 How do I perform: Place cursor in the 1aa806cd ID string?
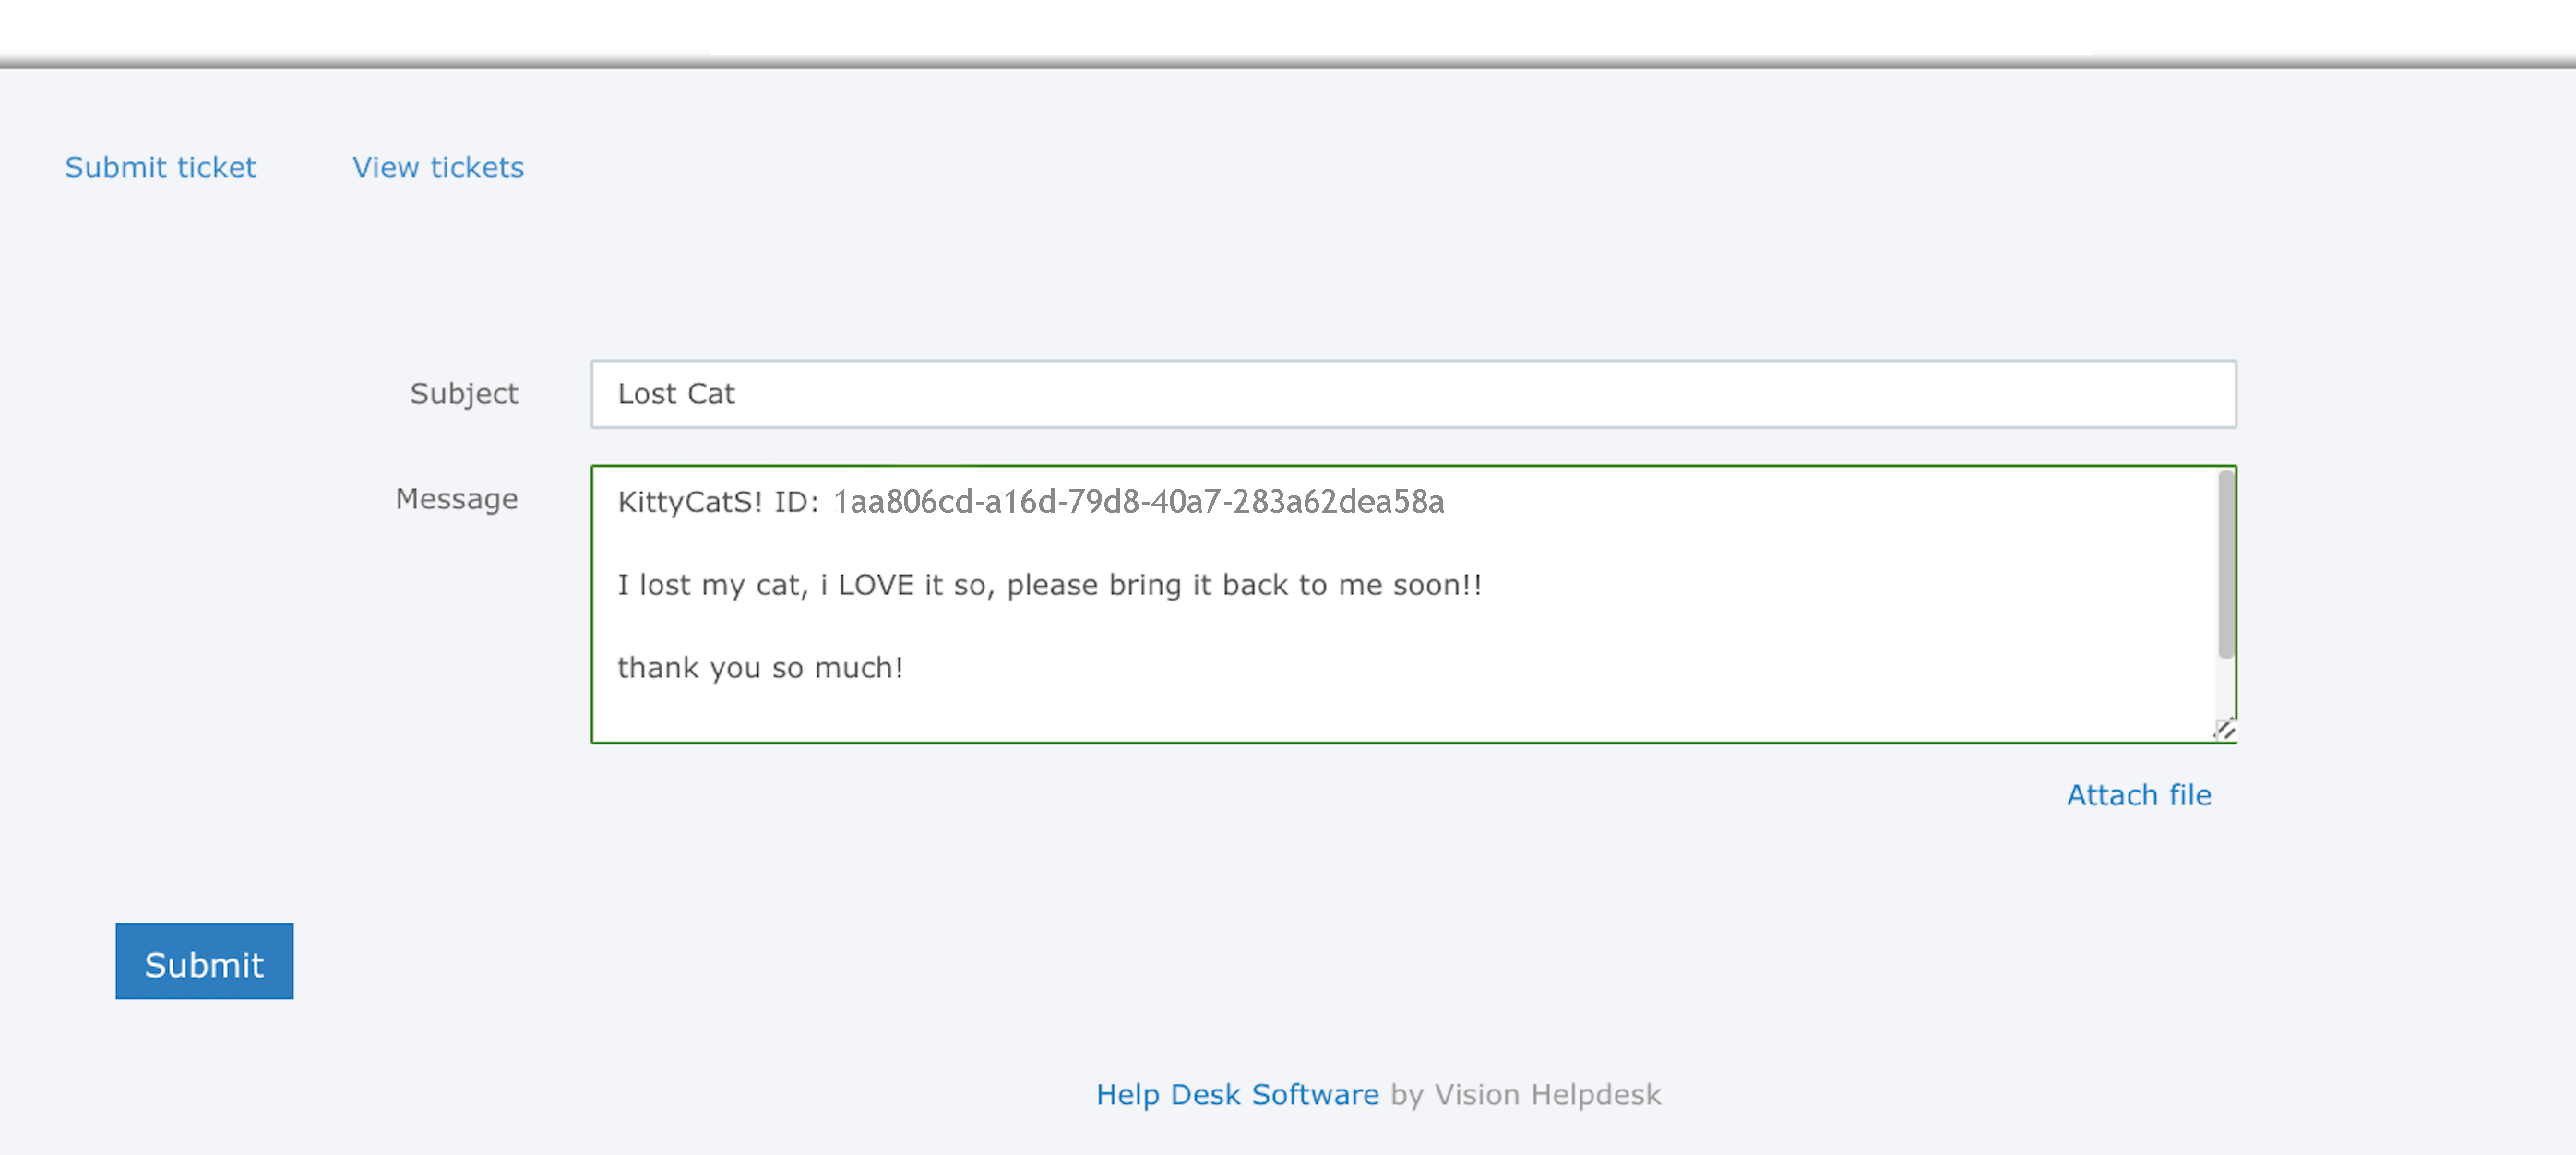(x=1139, y=501)
